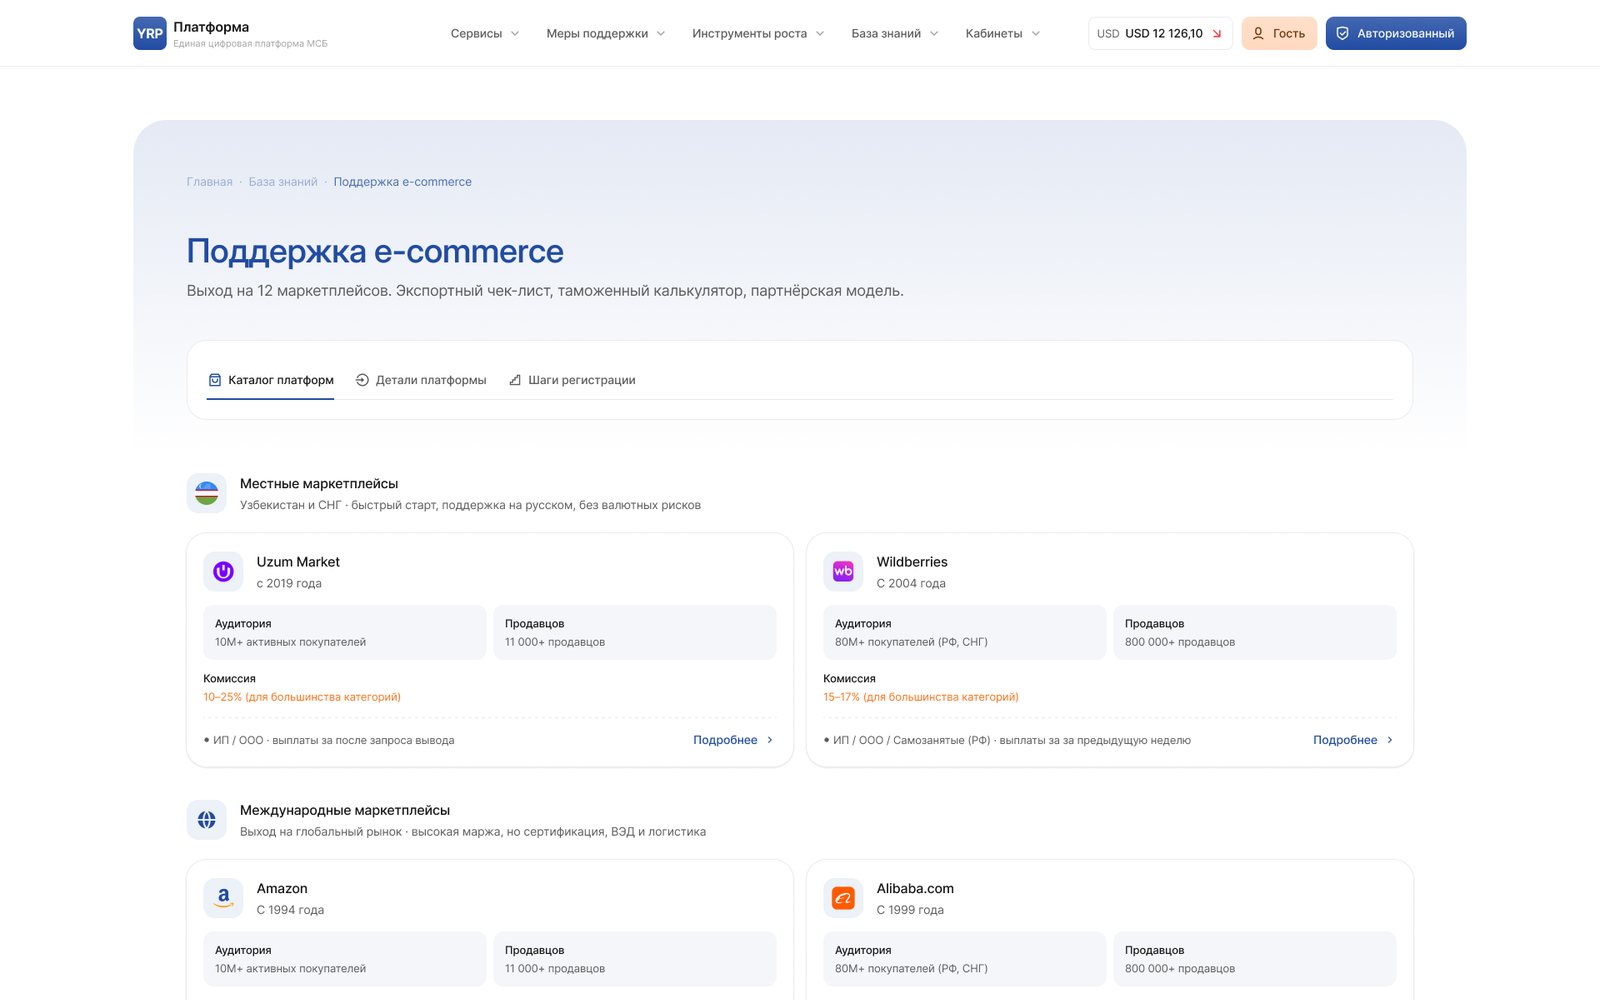Click the YRP platform logo
Viewport: 1600px width, 1000px height.
150,33
